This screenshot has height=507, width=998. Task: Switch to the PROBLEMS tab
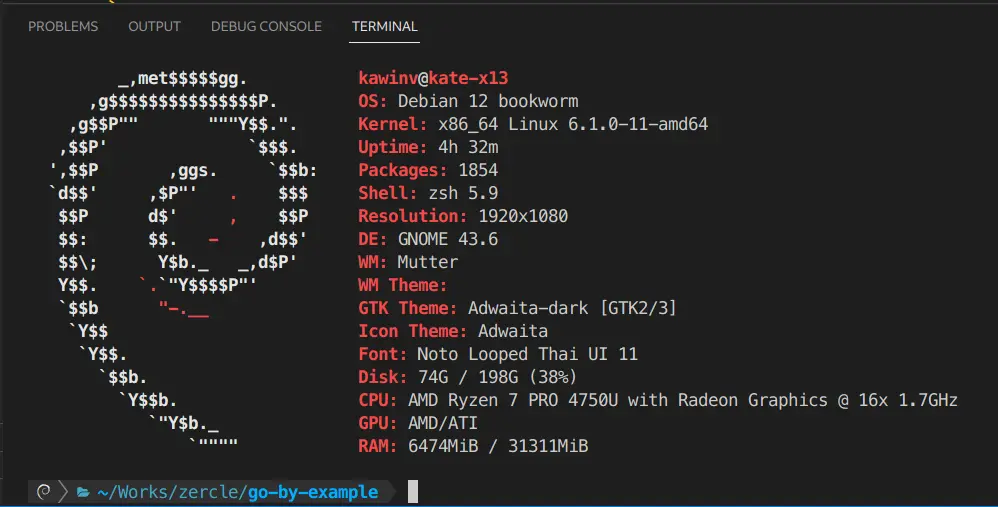63,26
